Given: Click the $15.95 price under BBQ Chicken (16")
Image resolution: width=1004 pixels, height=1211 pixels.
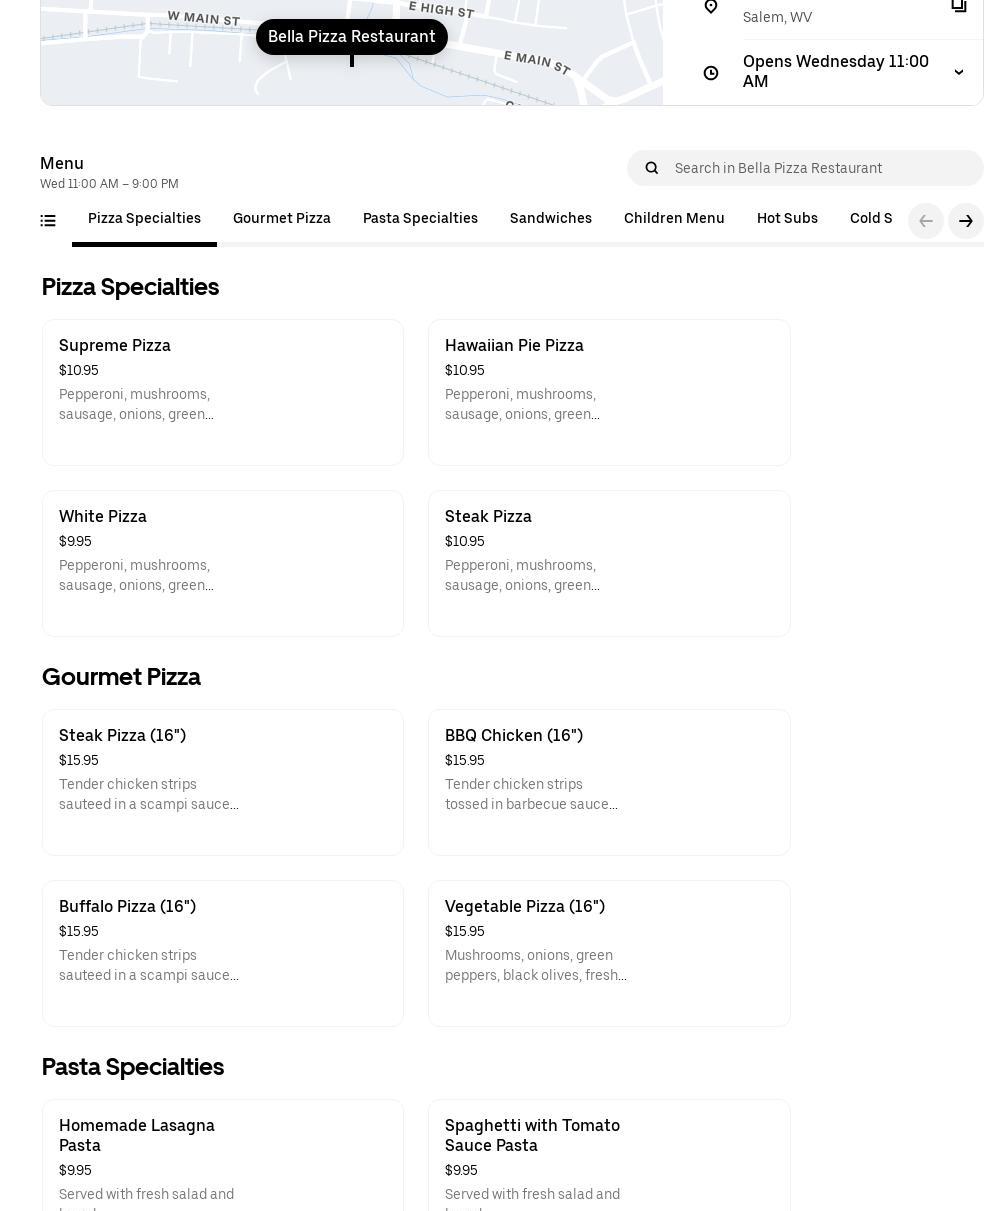Looking at the screenshot, I should pyautogui.click(x=465, y=761).
